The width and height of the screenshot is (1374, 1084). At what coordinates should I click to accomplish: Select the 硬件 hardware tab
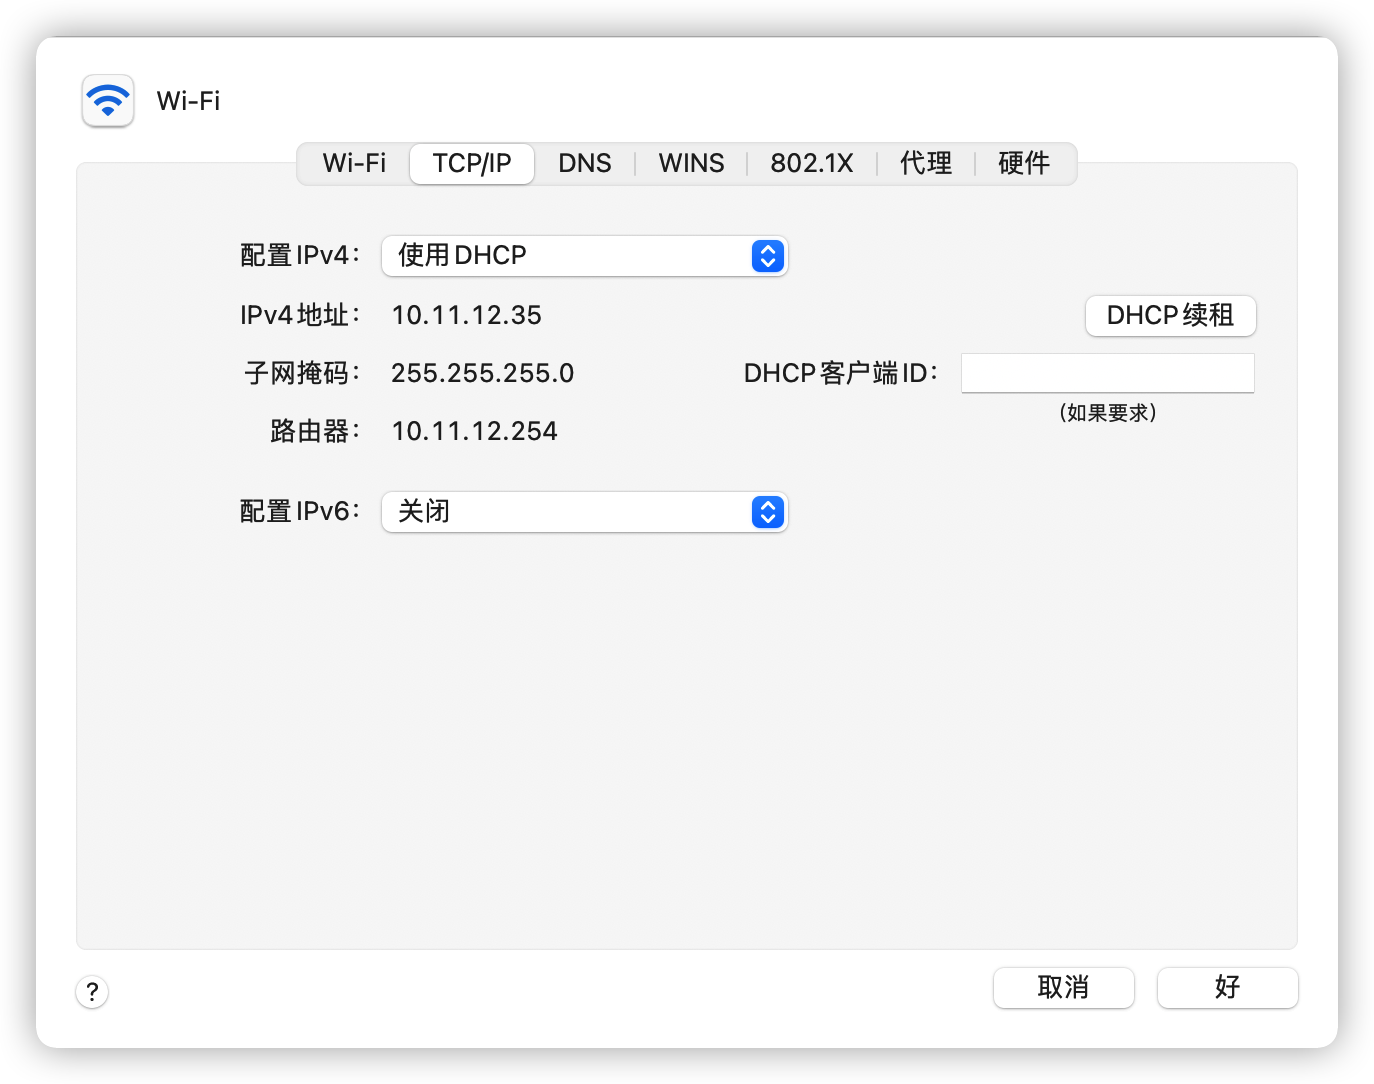(1024, 163)
